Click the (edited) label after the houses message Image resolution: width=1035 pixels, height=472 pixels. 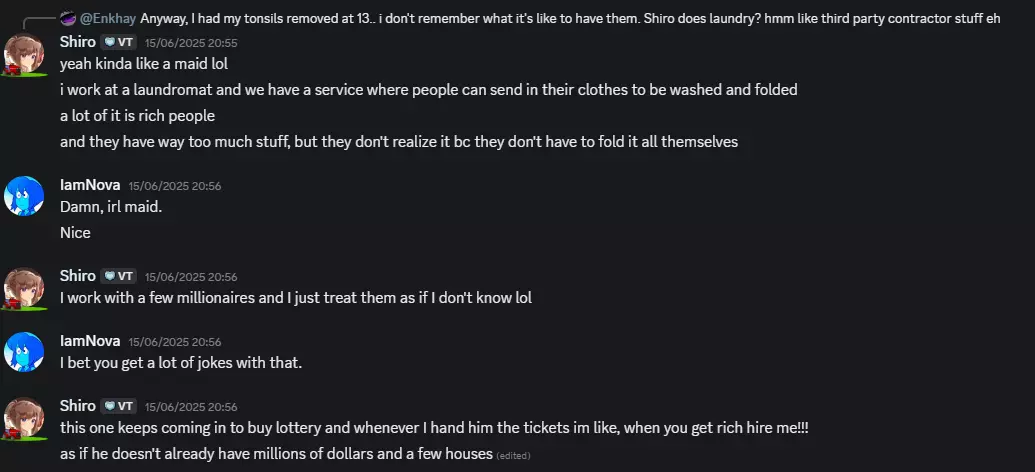click(513, 455)
